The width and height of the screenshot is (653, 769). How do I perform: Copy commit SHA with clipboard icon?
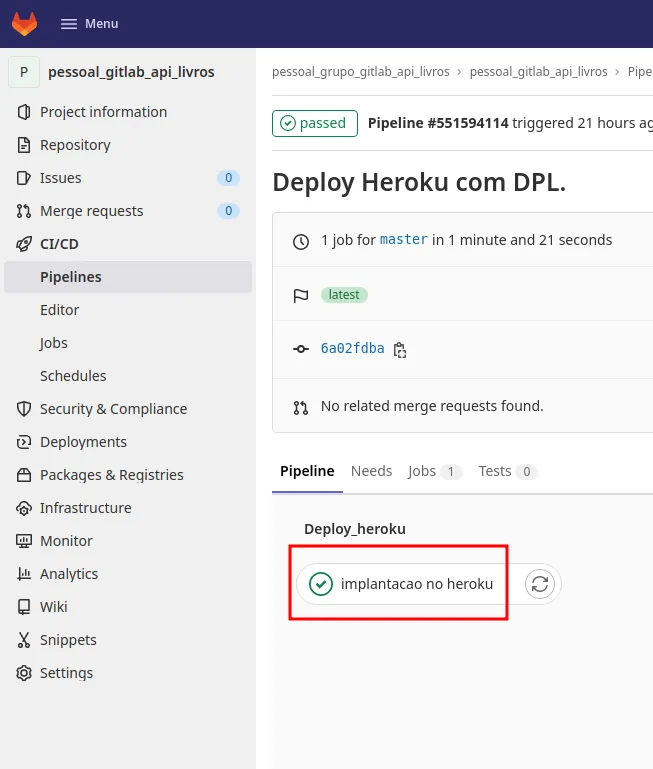coord(400,350)
